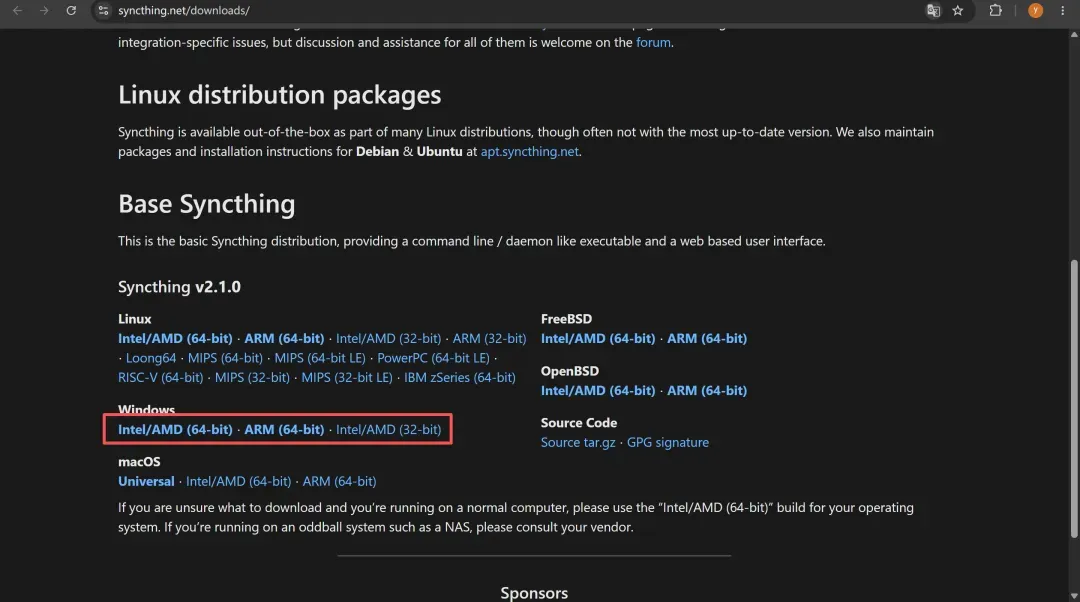Click the scrollbar up arrow
Screen dimensions: 1080x602
[x=1074, y=34]
